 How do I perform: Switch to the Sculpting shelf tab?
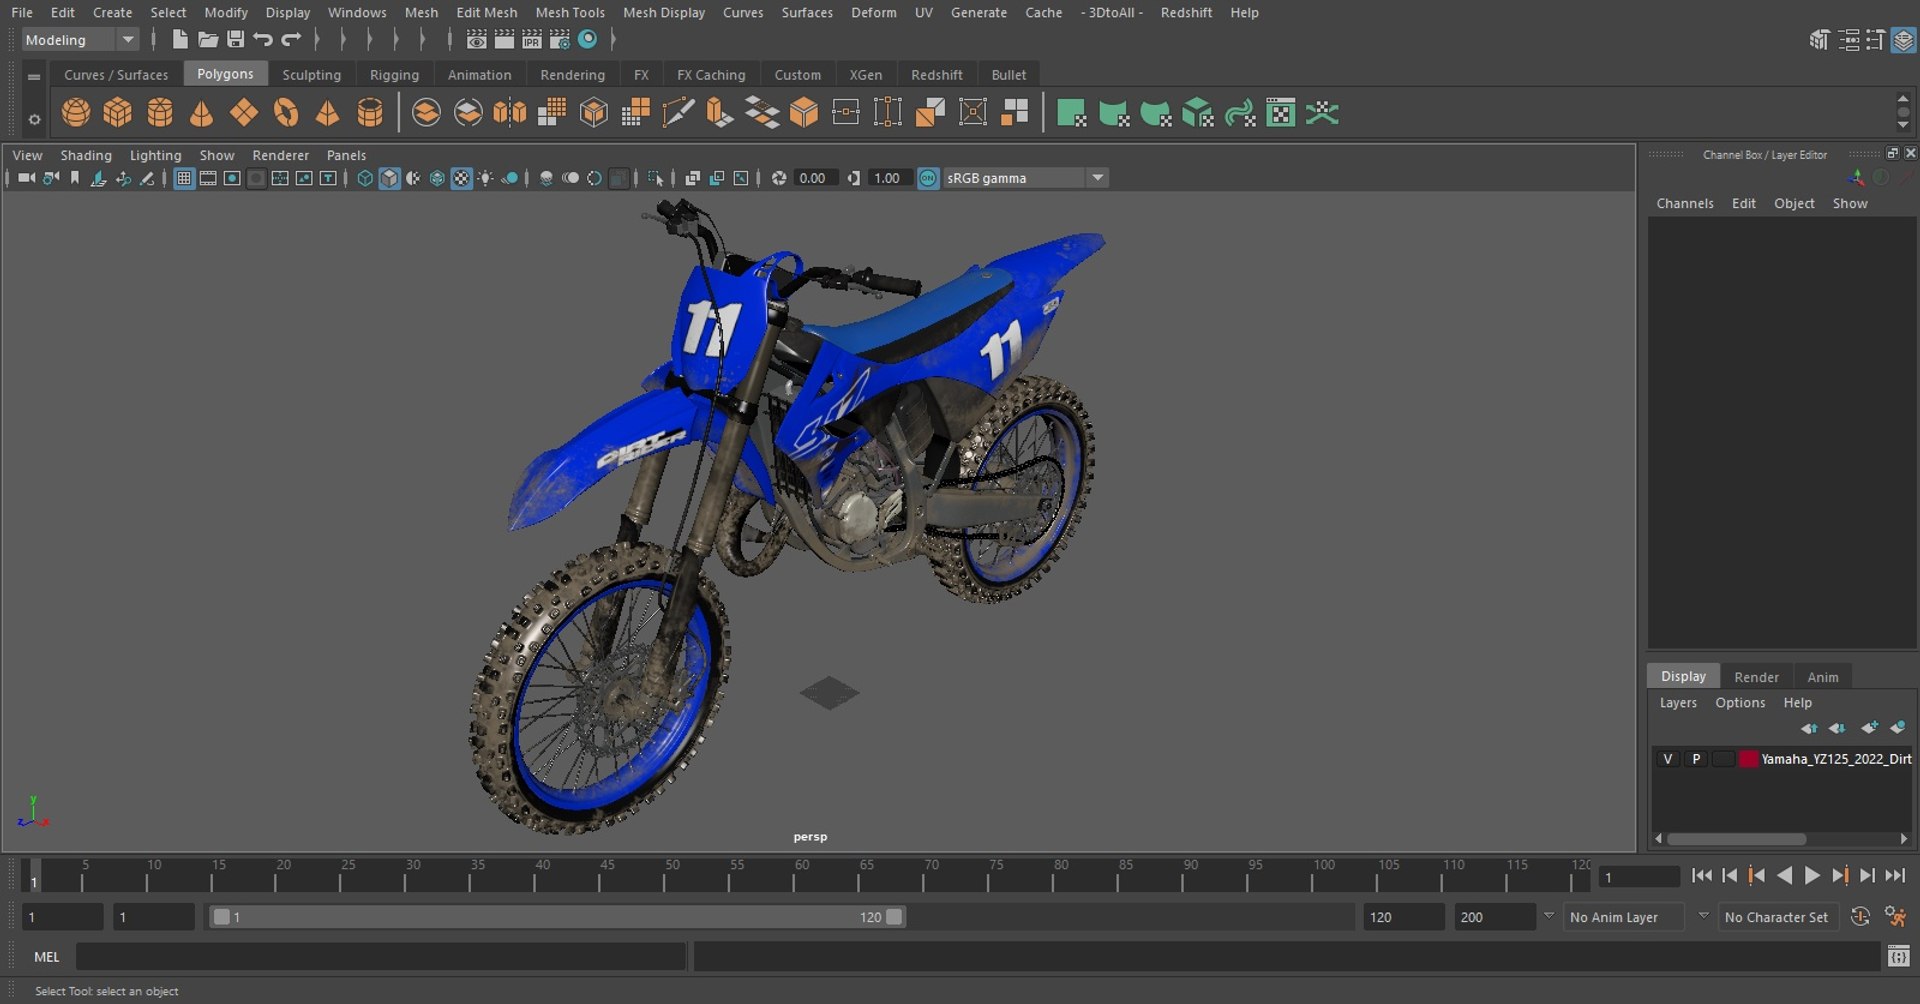311,75
